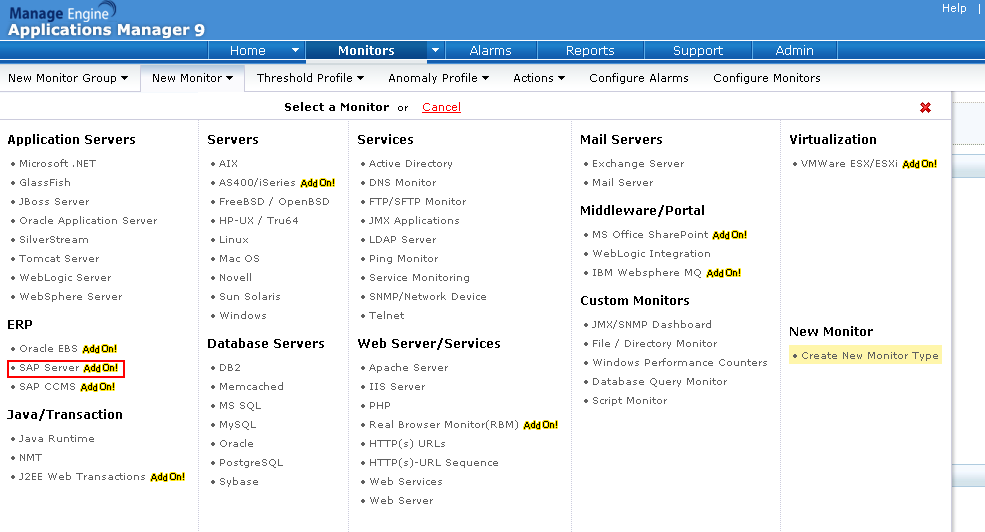Image resolution: width=985 pixels, height=532 pixels.
Task: Select Microsoft .NET monitor
Action: click(x=57, y=163)
